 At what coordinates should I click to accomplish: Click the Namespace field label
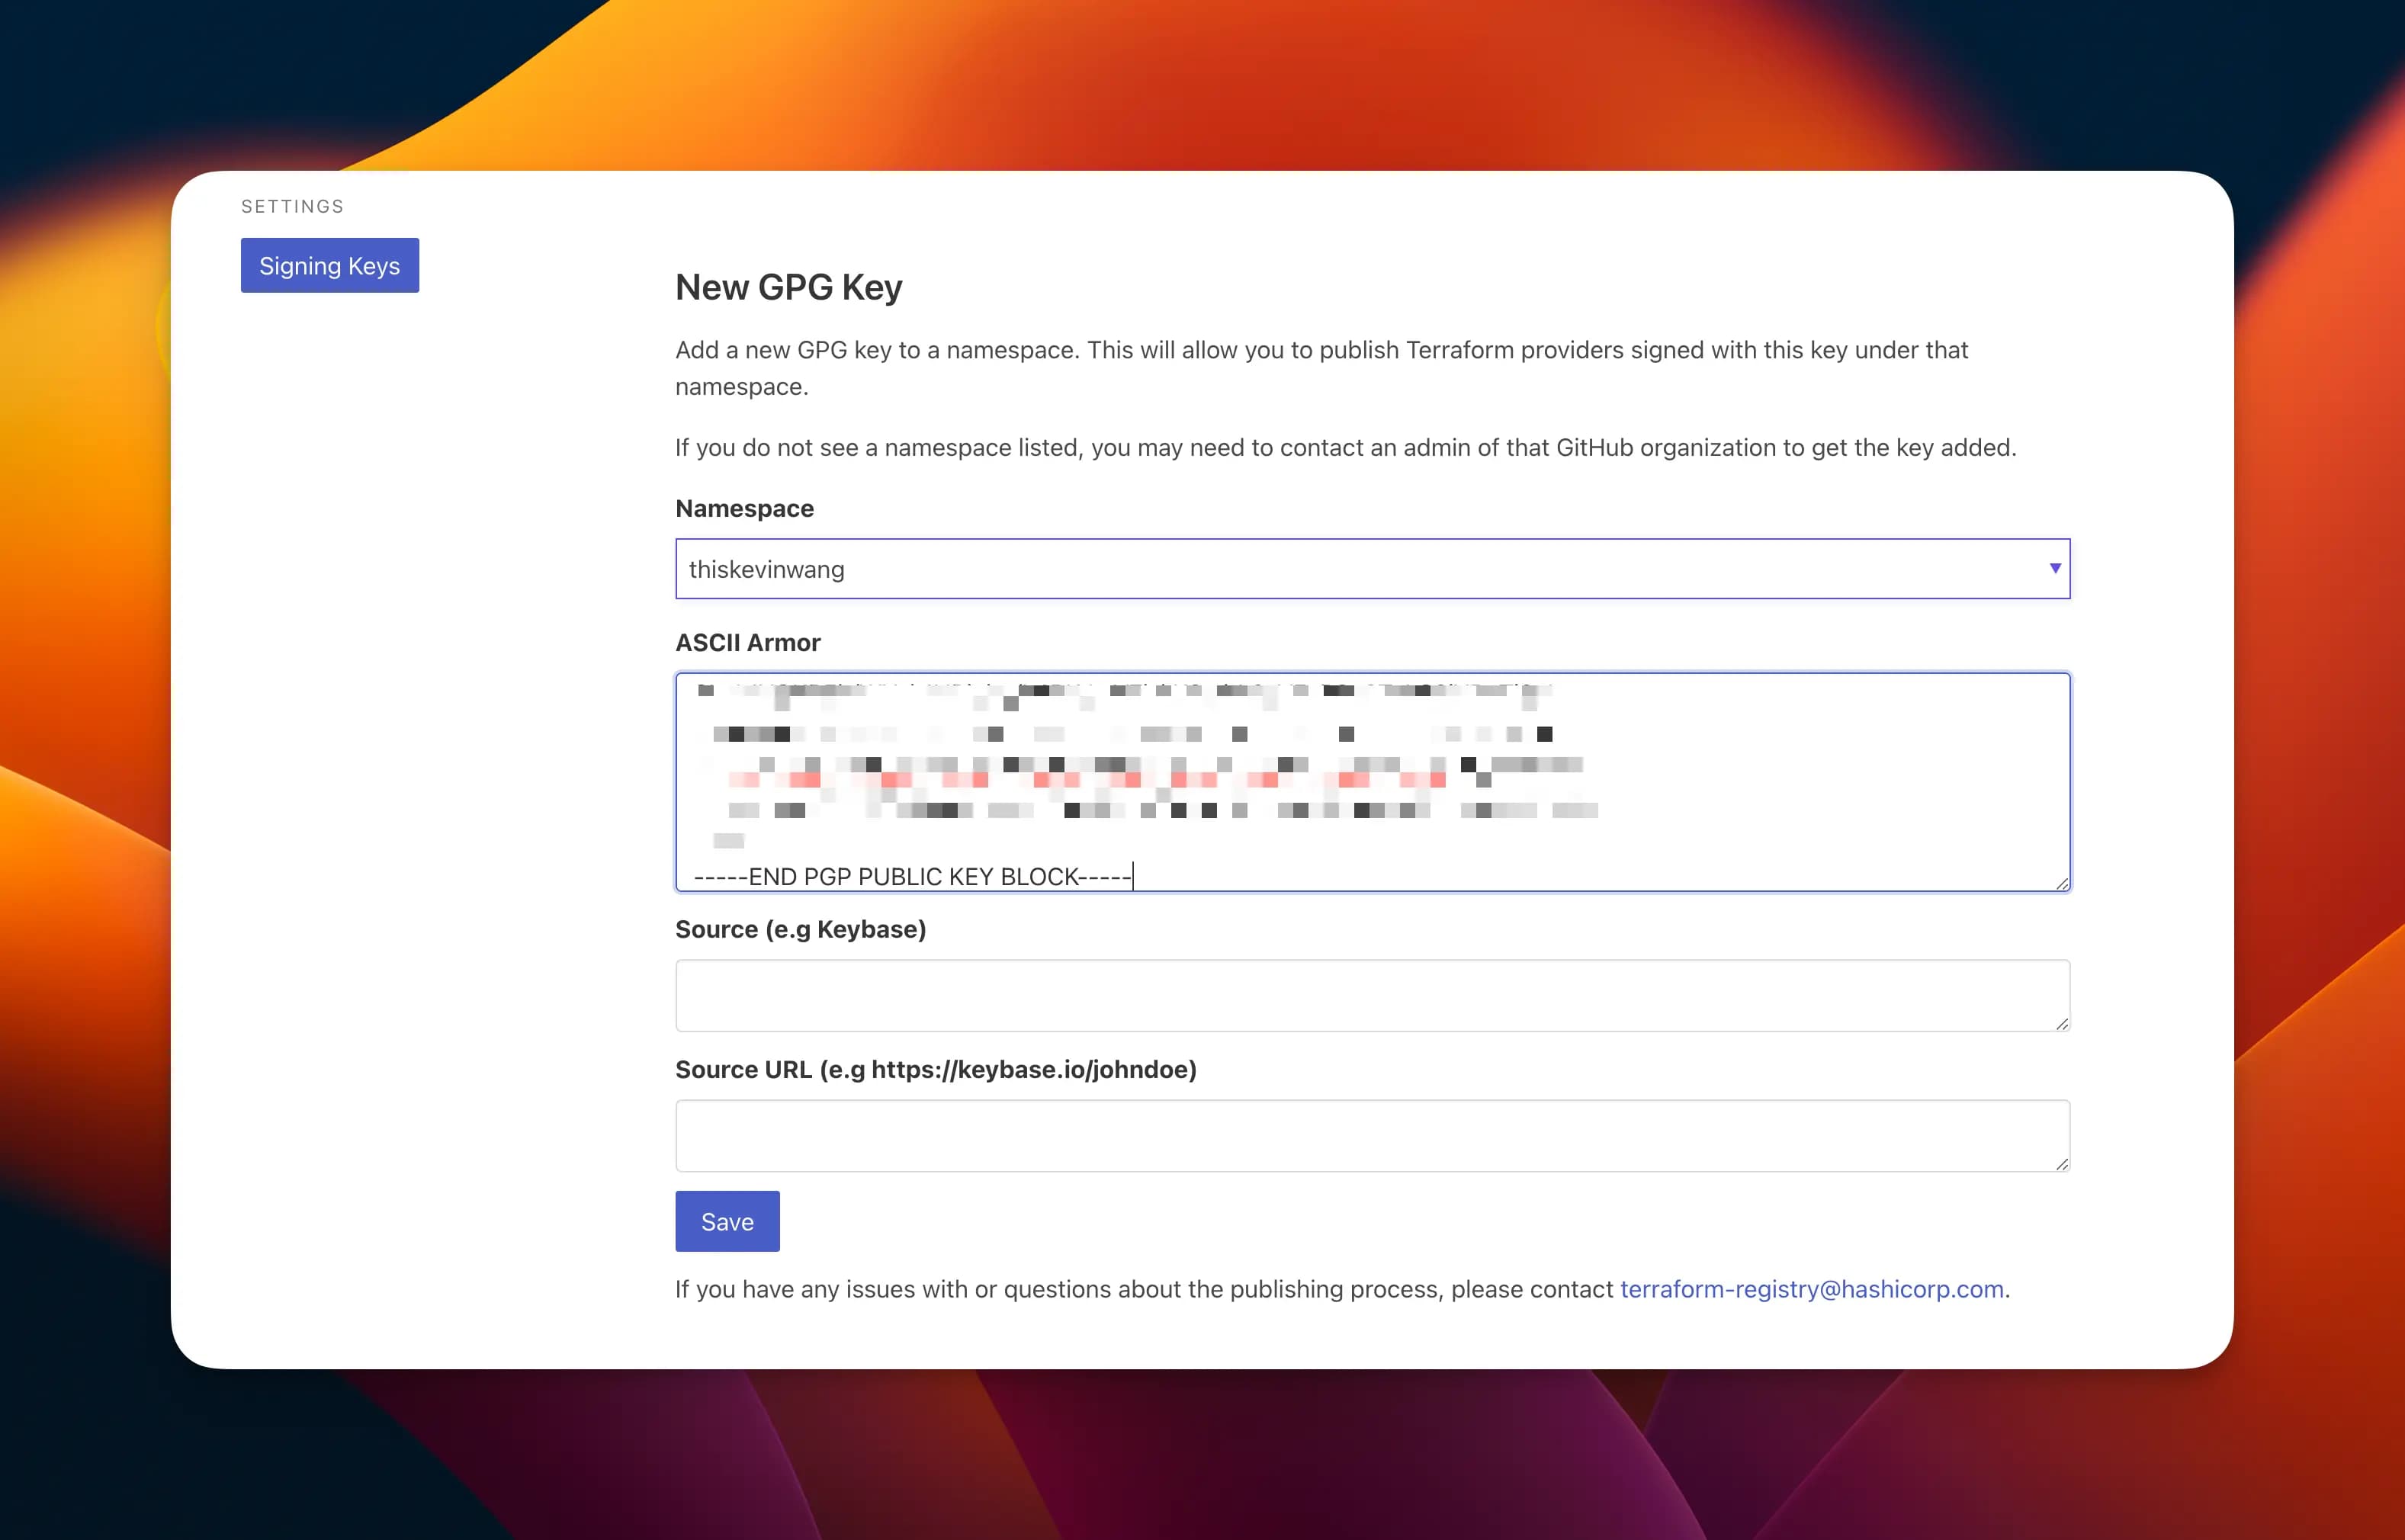(x=744, y=508)
